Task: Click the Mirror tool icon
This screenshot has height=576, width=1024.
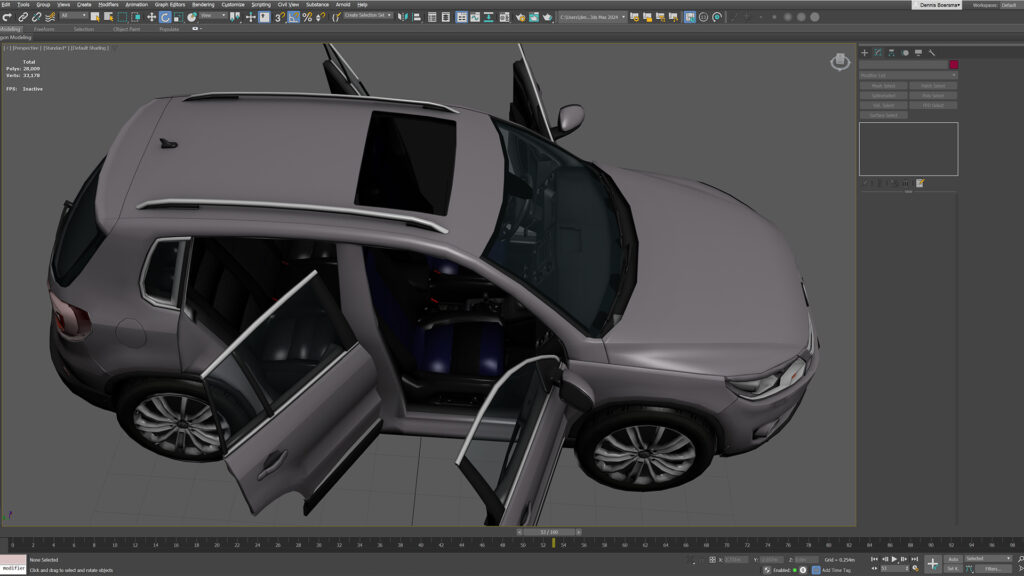Action: click(x=403, y=17)
